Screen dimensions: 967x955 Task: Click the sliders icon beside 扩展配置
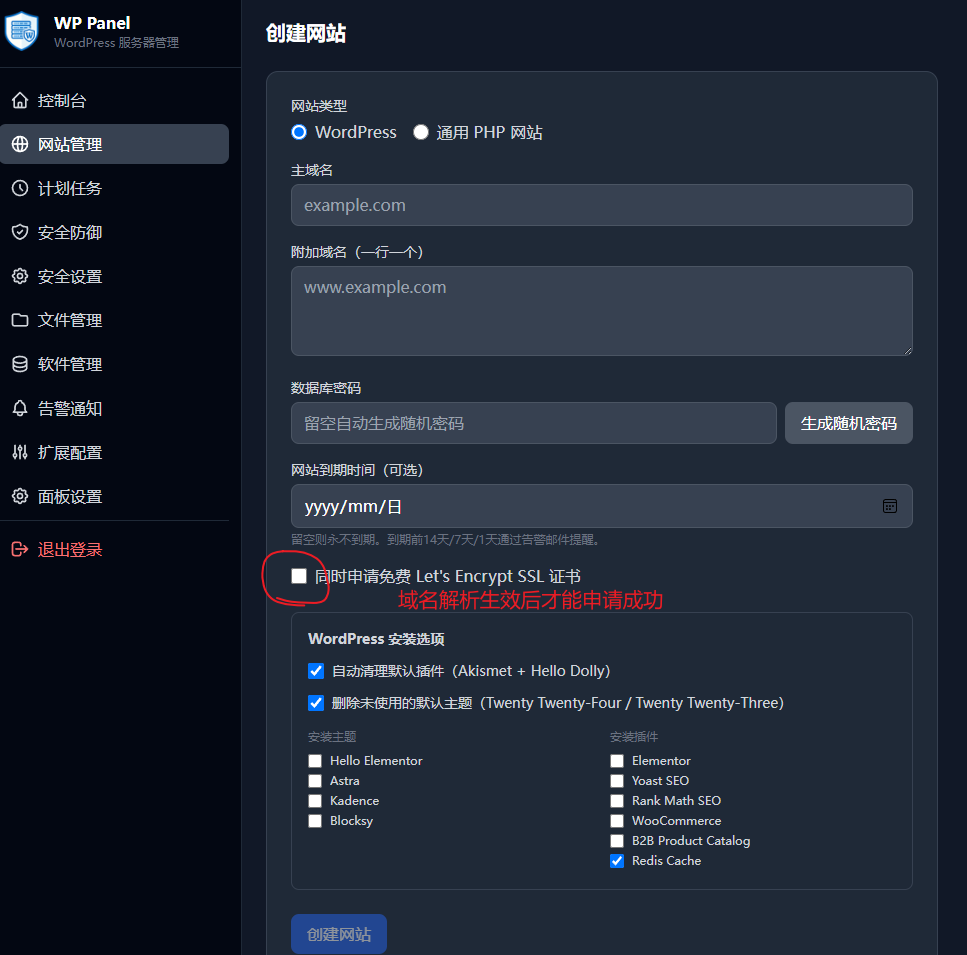(20, 452)
